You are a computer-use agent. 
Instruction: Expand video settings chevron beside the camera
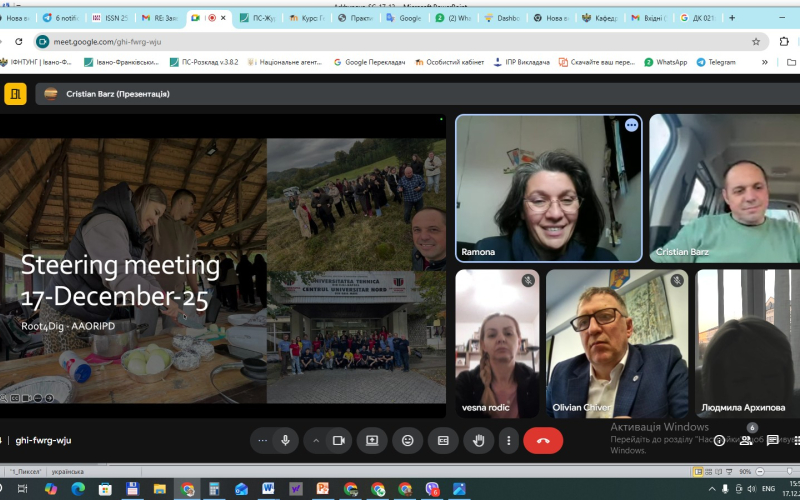point(316,440)
